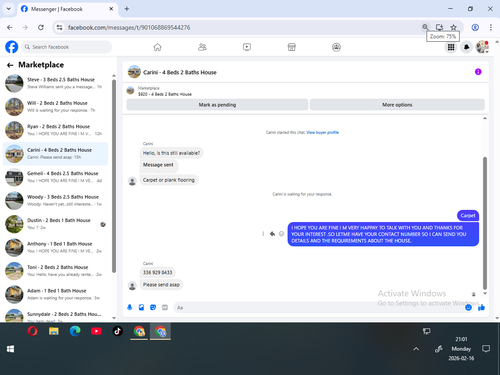React with emoji to blue message
Image resolution: width=500 pixels, height=375 pixels.
(x=281, y=234)
